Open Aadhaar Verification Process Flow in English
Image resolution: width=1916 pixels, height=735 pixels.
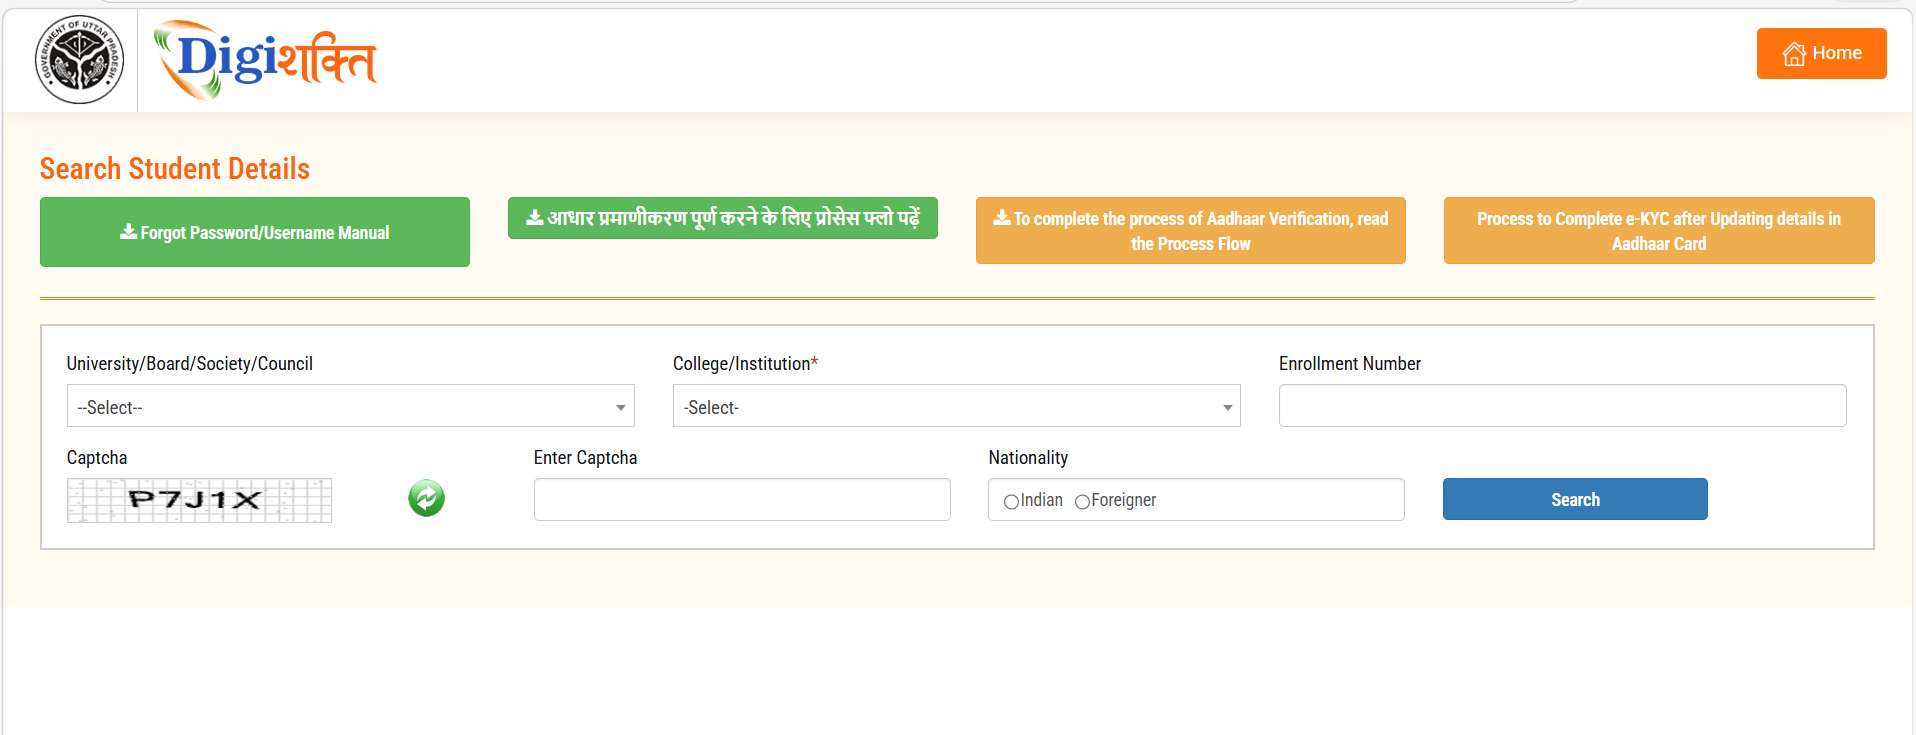(x=1190, y=231)
